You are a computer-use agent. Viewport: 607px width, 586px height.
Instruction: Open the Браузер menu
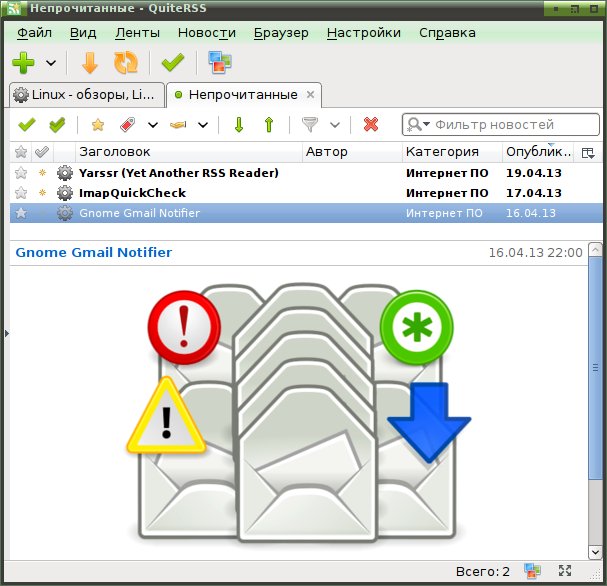pos(281,33)
